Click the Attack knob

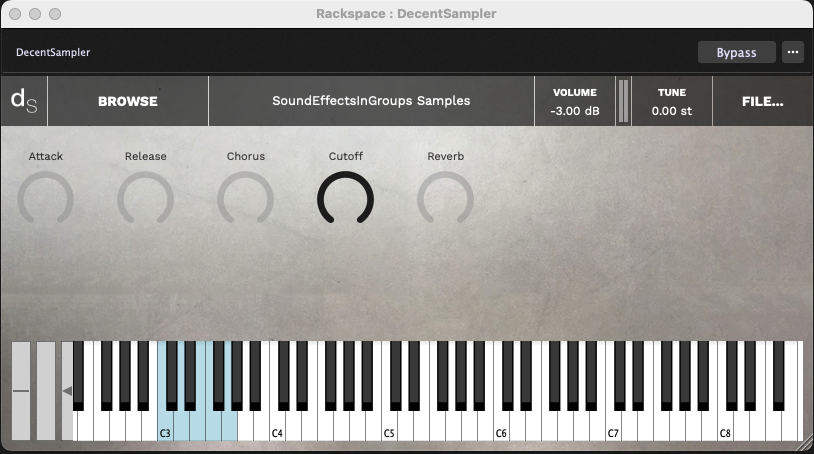(46, 199)
